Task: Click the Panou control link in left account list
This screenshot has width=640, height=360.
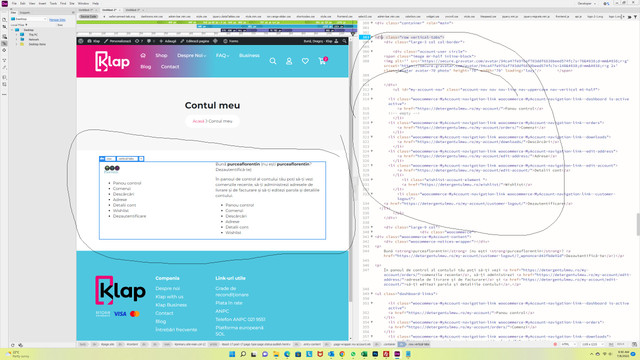Action: point(127,183)
